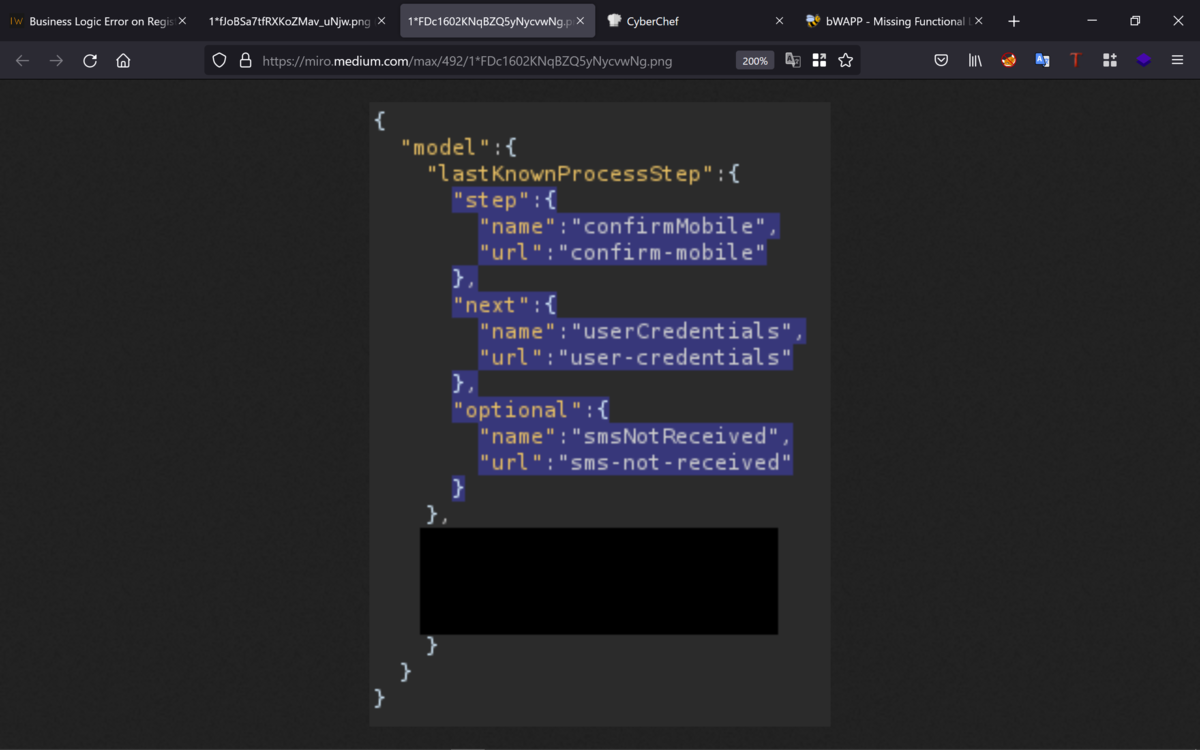Screen dimensions: 1200x750
Task: Open the Library bookmarks and history icon
Action: [975, 61]
